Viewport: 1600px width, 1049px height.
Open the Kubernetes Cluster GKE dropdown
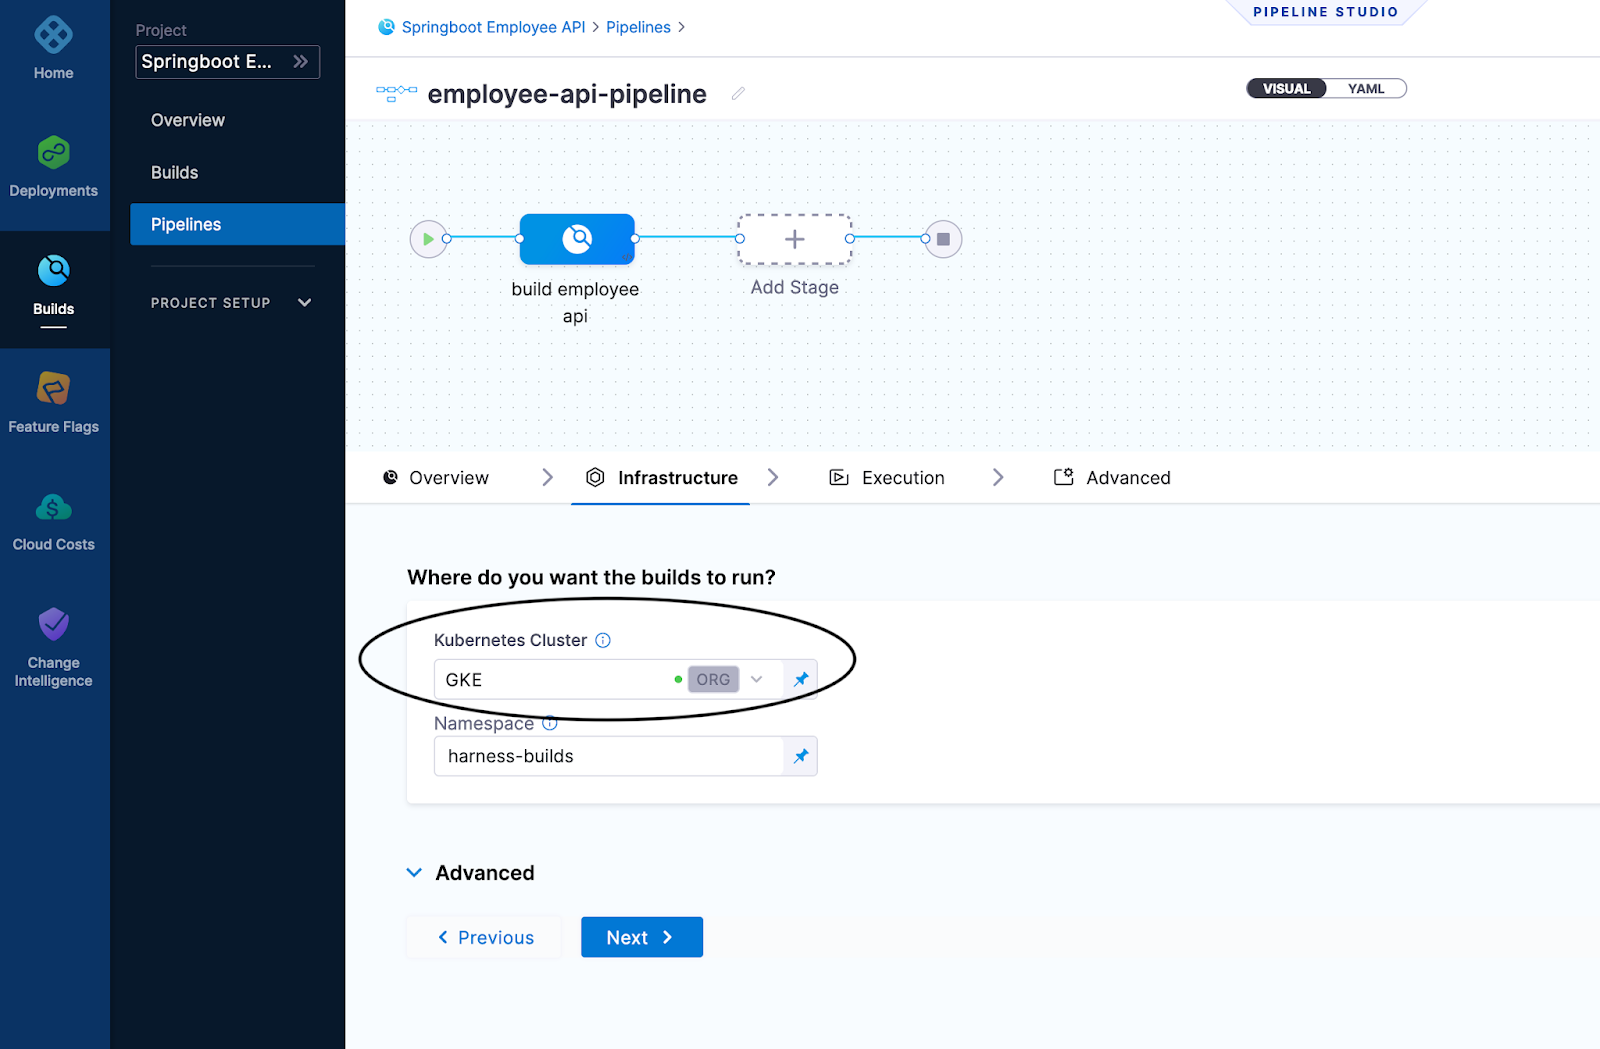click(609, 680)
